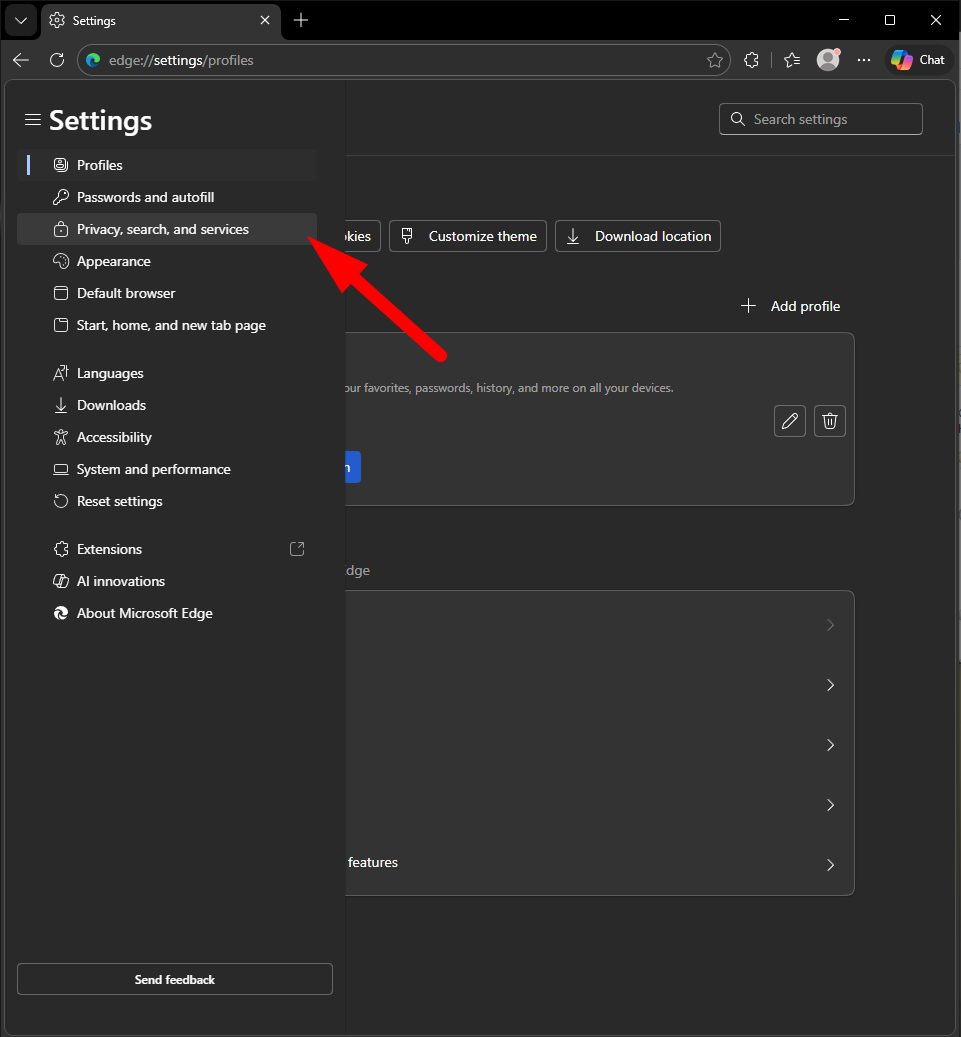961x1037 pixels.
Task: Open System and performance section
Action: tap(153, 469)
